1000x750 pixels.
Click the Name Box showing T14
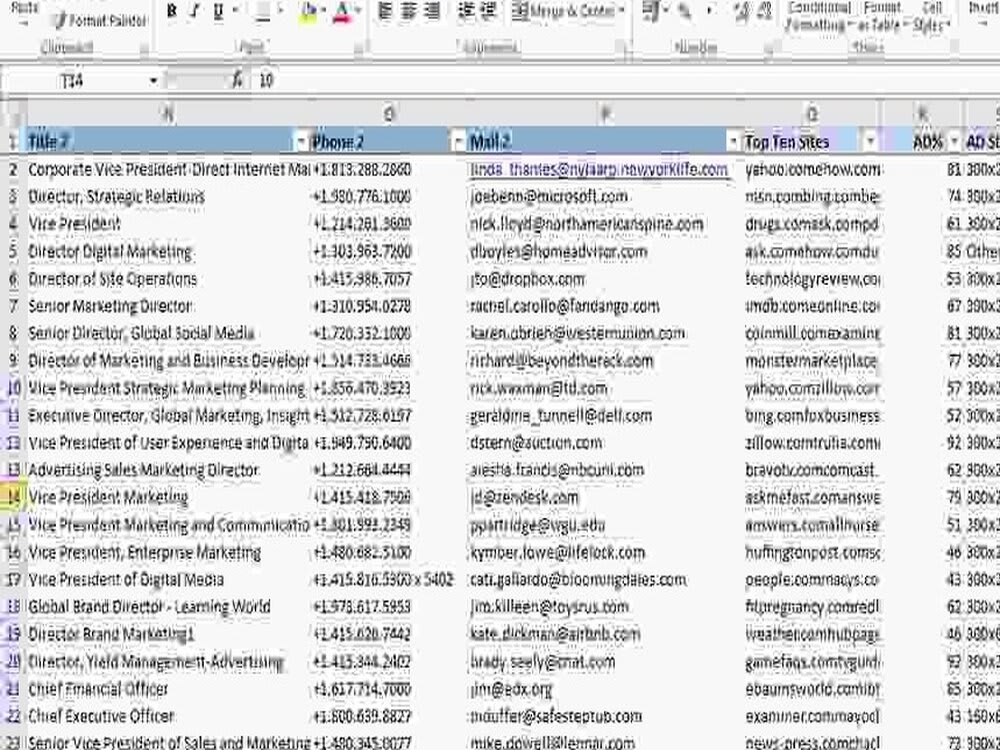[72, 81]
